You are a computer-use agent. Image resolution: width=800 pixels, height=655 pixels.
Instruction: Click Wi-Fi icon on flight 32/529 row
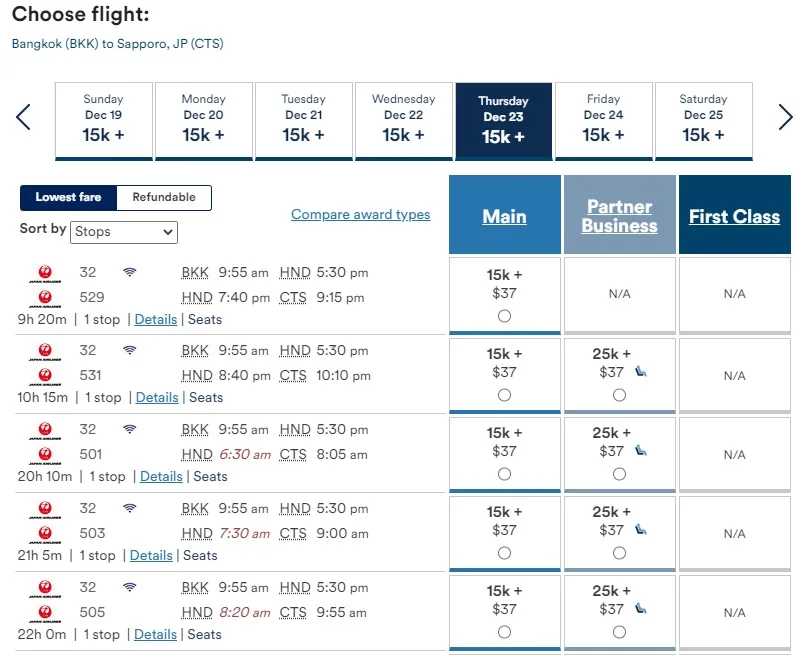130,272
